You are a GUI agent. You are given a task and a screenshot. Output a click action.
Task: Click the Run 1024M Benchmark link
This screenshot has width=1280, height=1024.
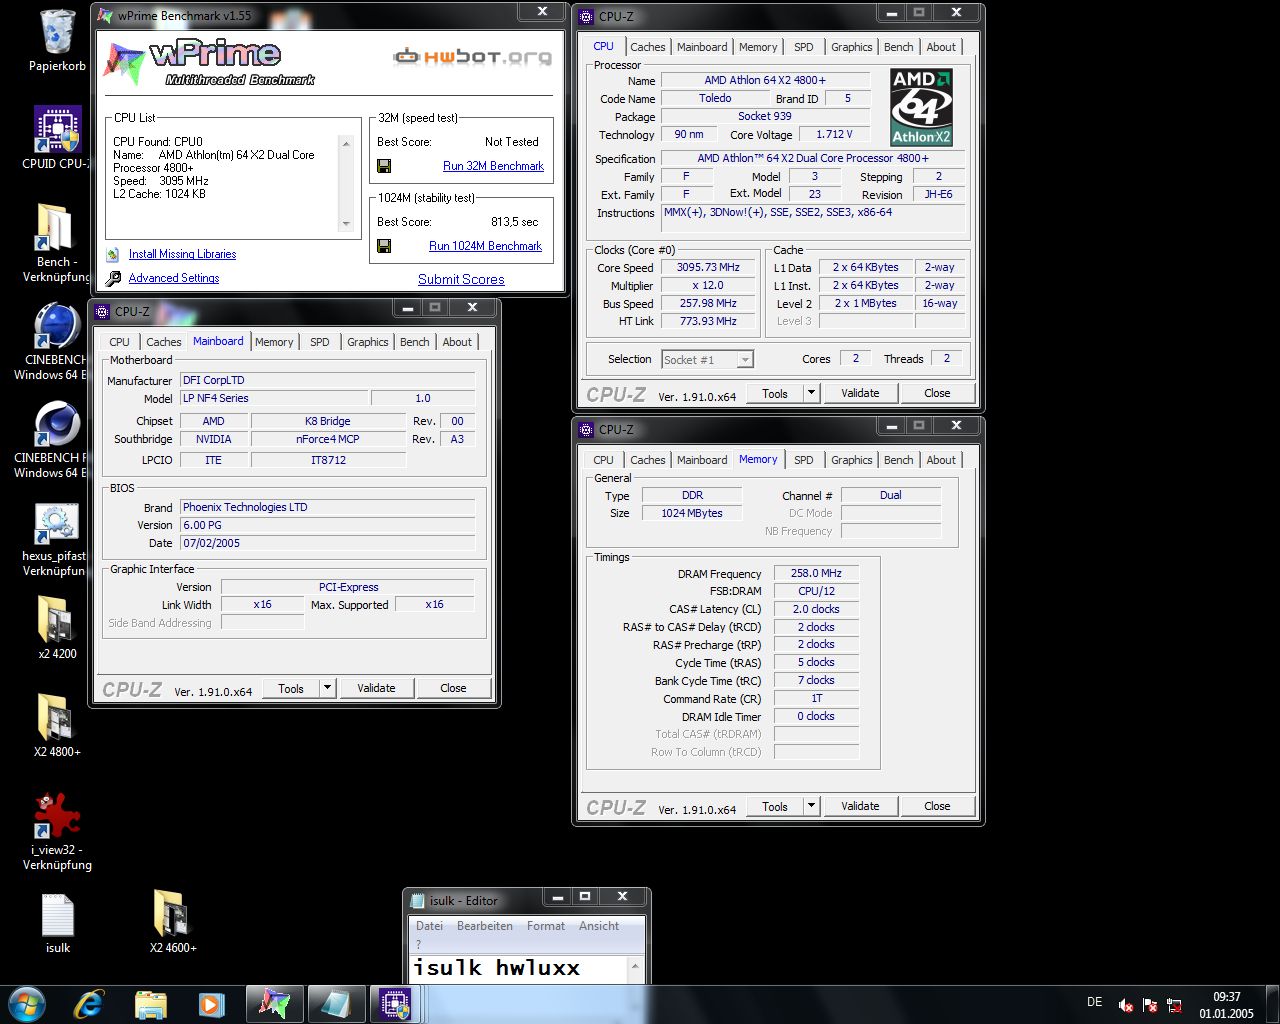(485, 246)
